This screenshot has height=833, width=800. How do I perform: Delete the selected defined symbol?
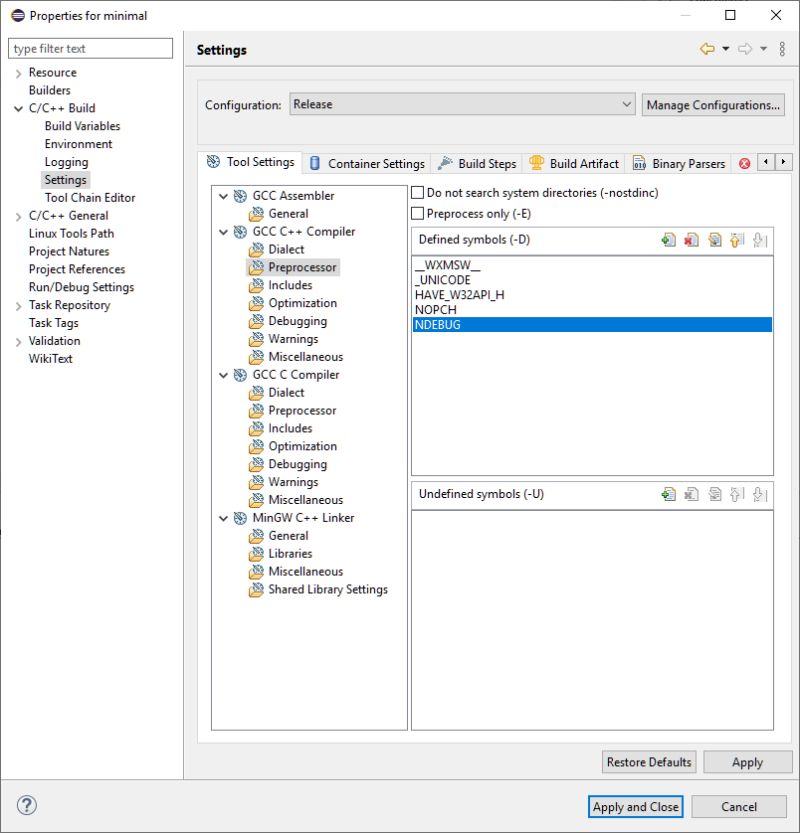point(691,239)
